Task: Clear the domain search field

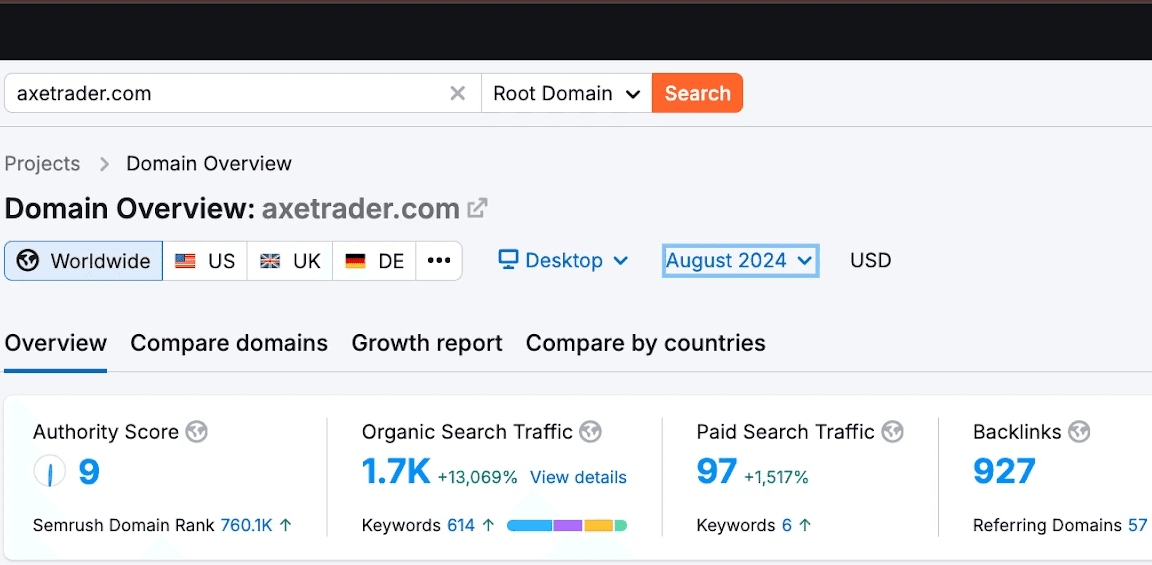Action: coord(458,93)
